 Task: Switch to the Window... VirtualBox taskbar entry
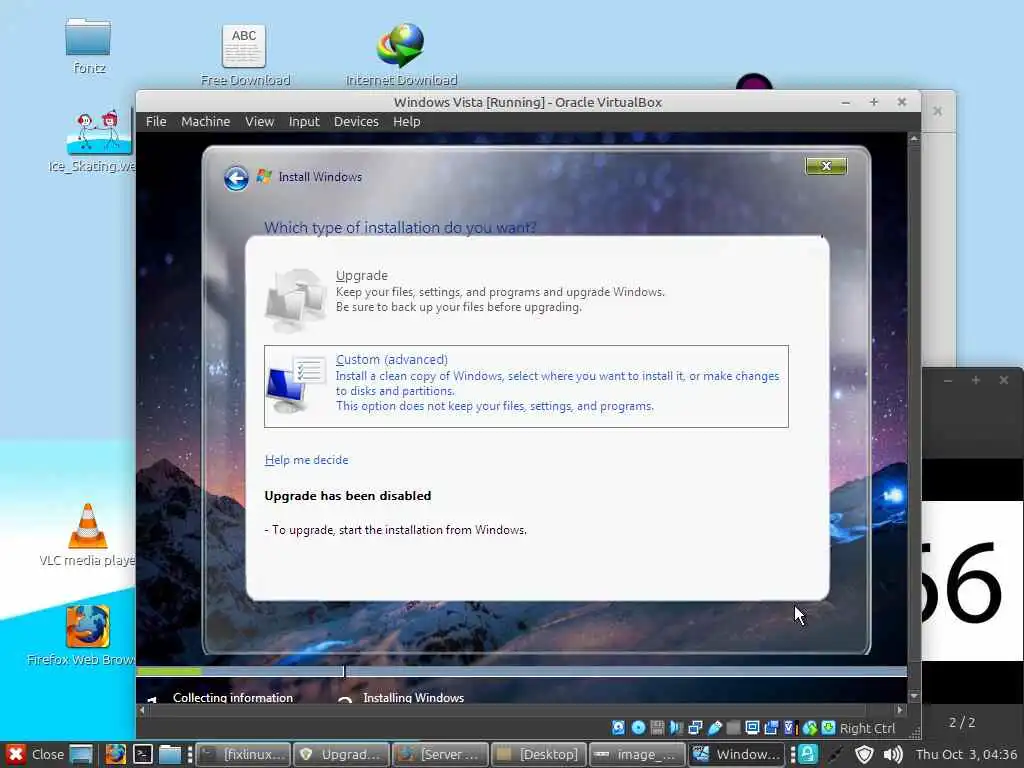pyautogui.click(x=736, y=754)
